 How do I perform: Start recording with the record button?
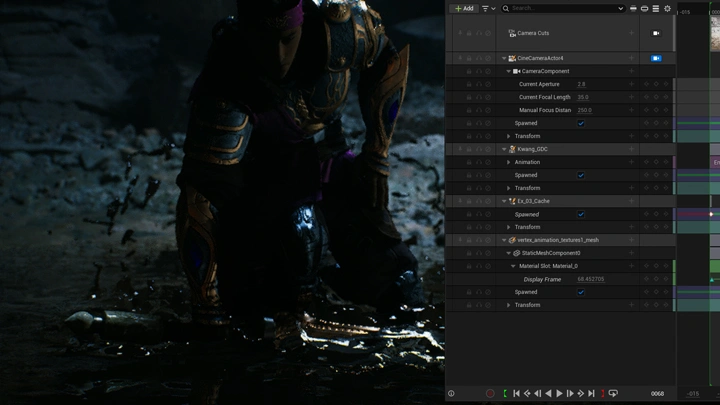coord(490,394)
